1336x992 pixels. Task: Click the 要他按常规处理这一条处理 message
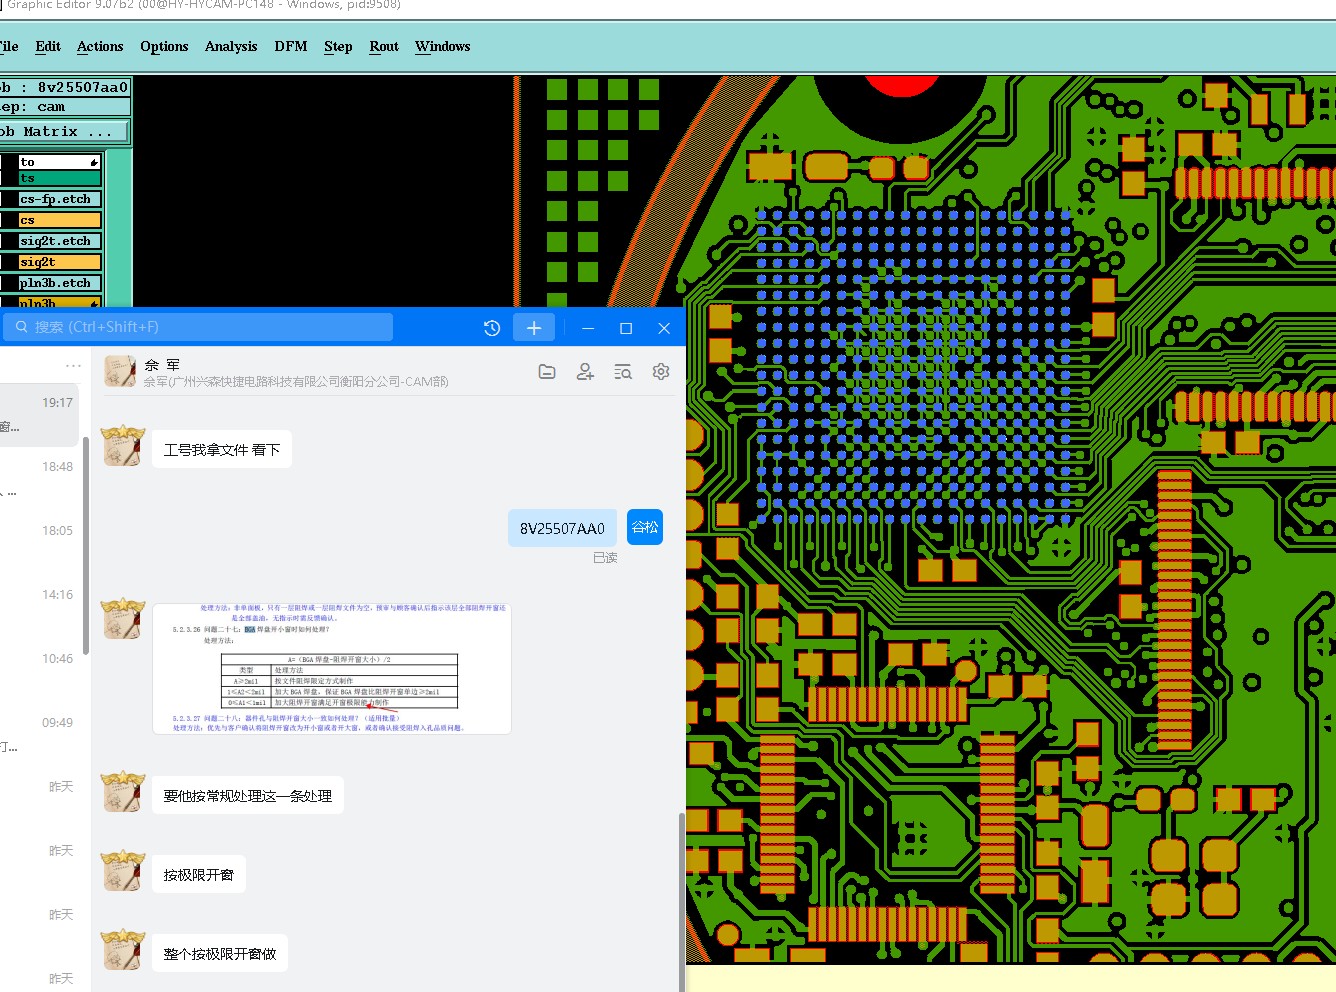247,796
